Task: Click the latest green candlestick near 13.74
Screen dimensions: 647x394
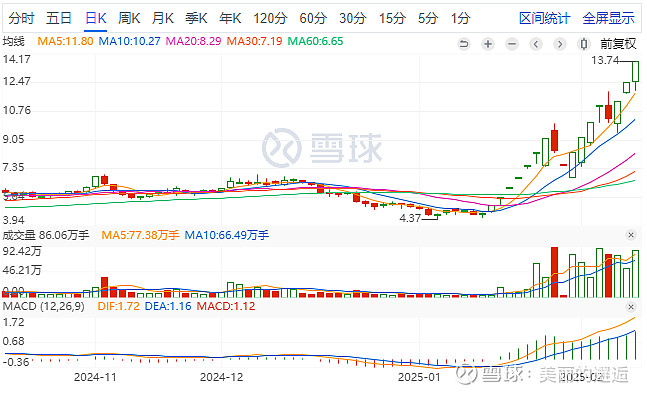Action: click(x=635, y=71)
